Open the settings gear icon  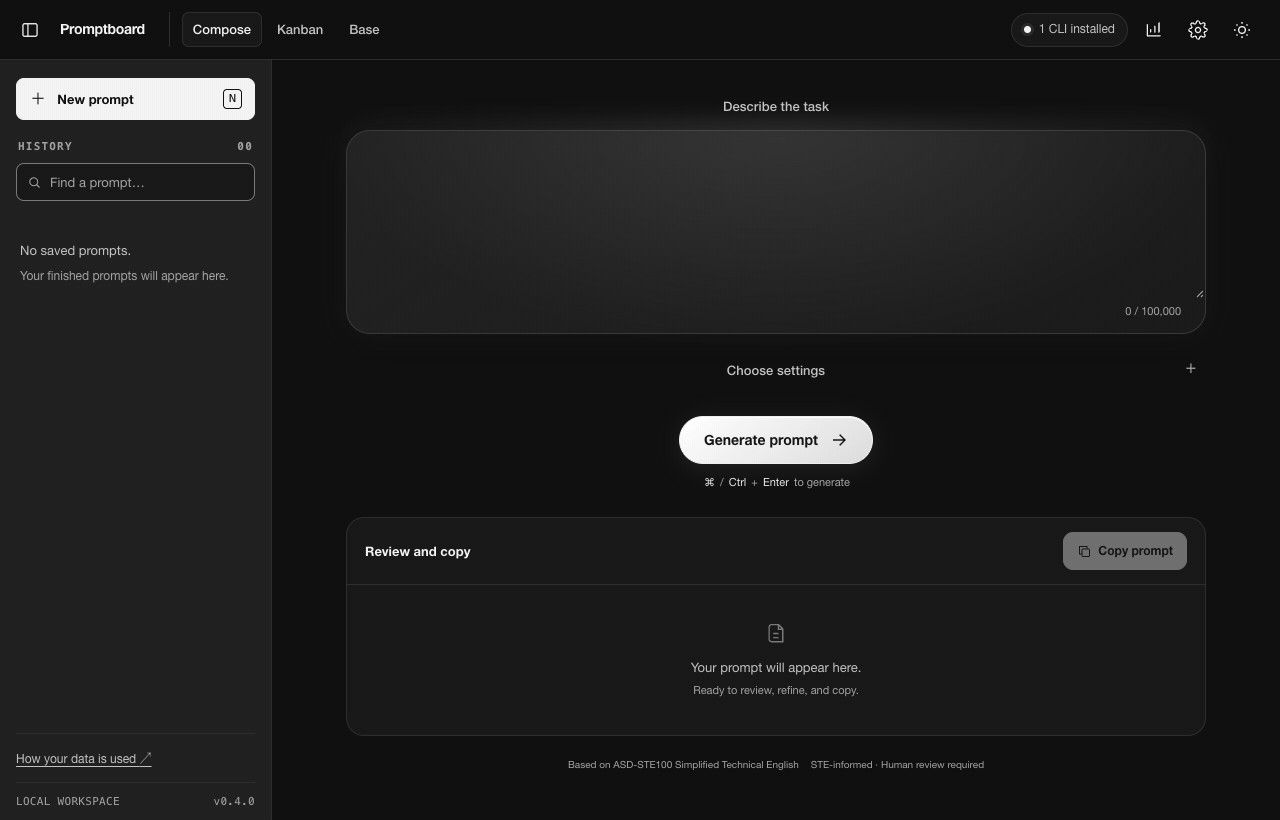pos(1198,30)
